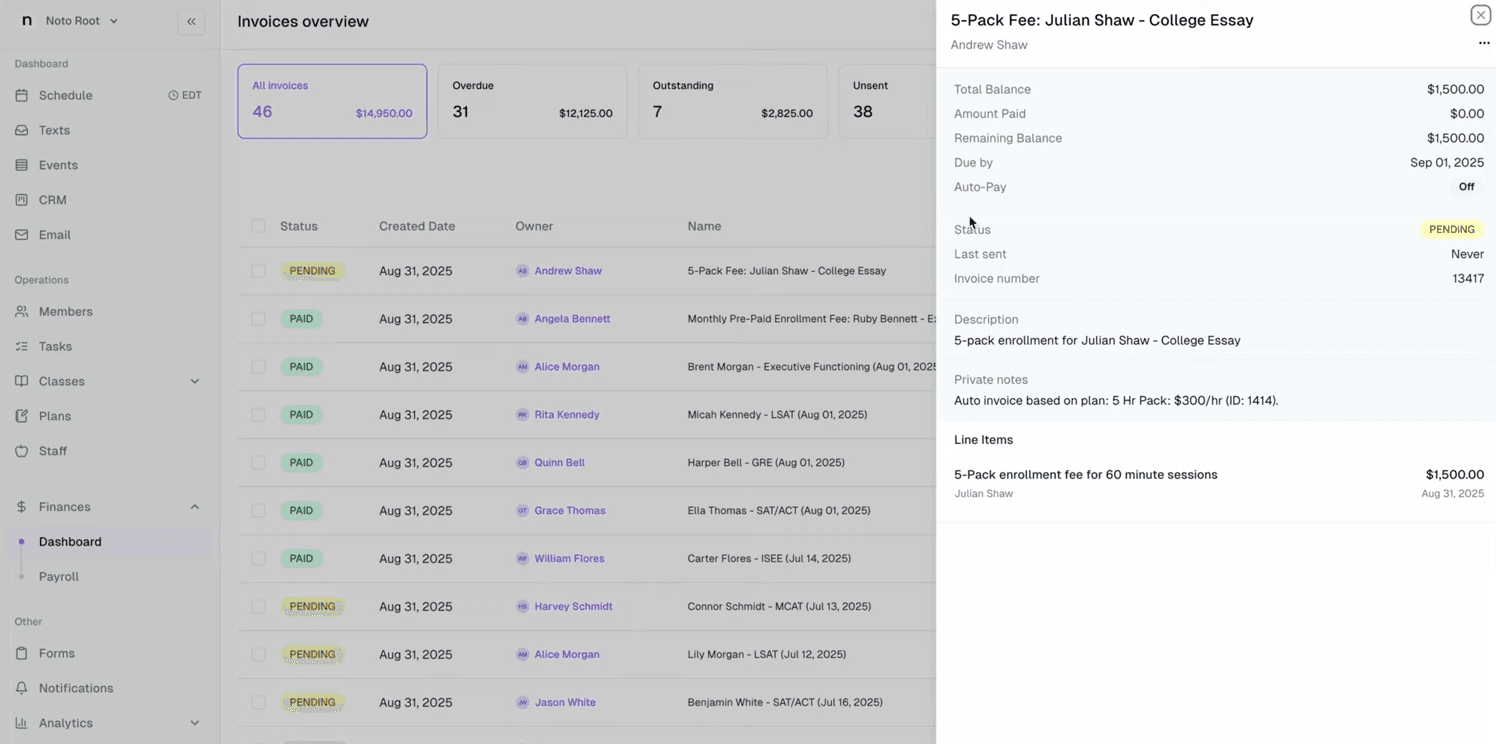The image size is (1496, 744).
Task: Tick the checkbox for Lily Morgan's LSAT invoice
Action: 258,654
